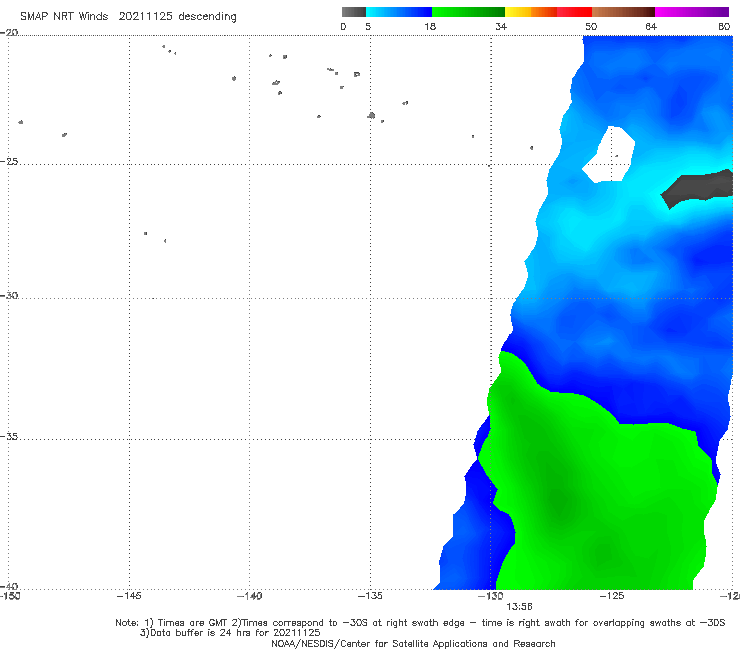Click the brown 50-64 color bar segment
The image size is (740, 650).
(623, 12)
